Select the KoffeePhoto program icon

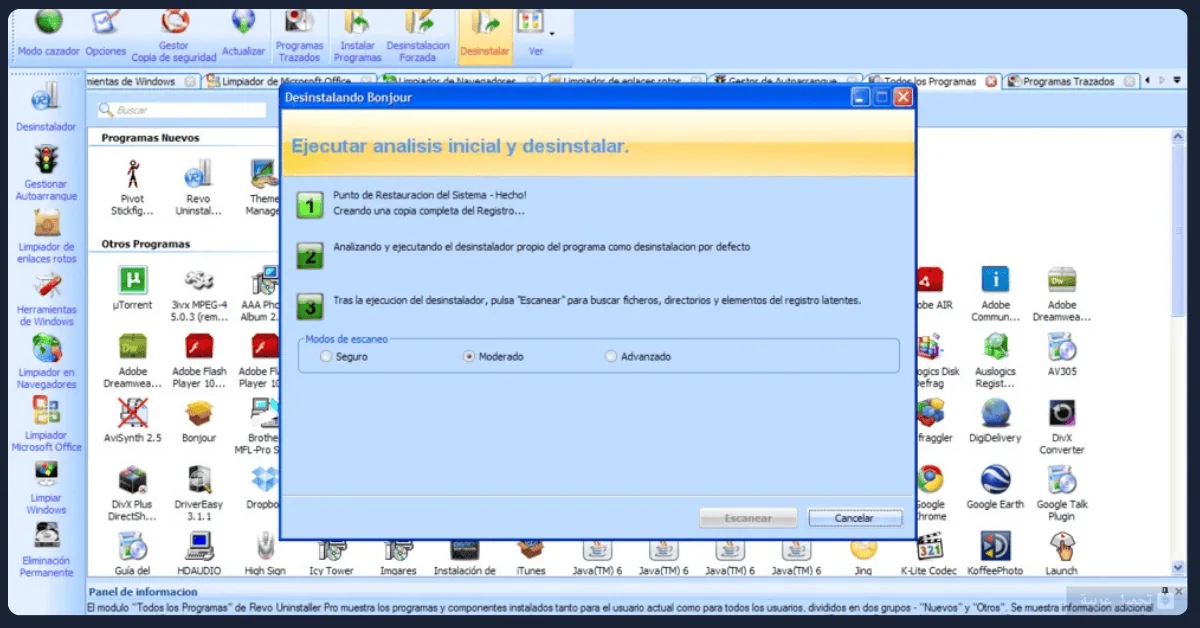click(995, 554)
